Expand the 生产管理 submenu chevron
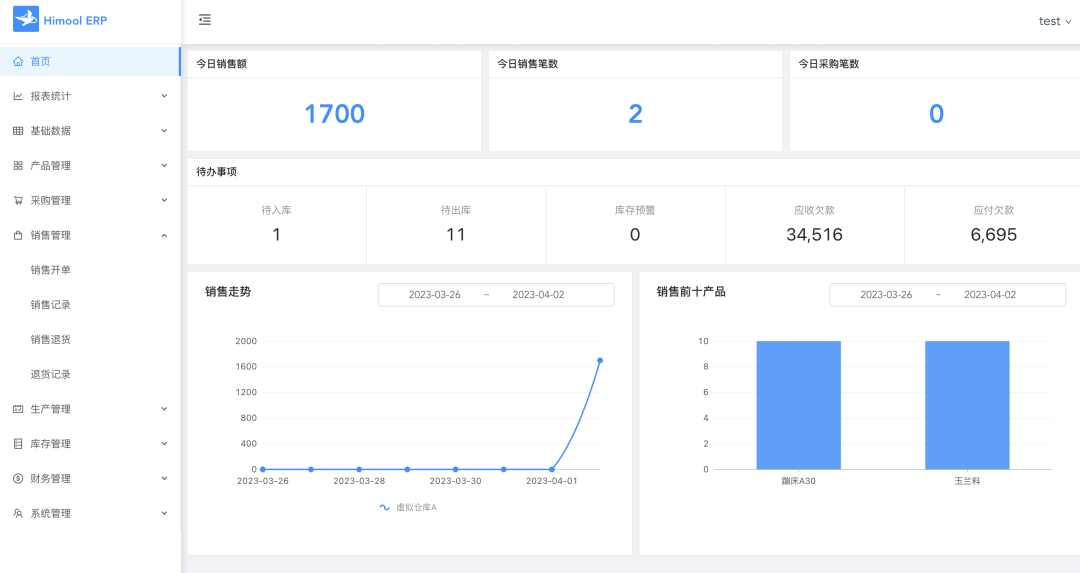 [x=164, y=409]
